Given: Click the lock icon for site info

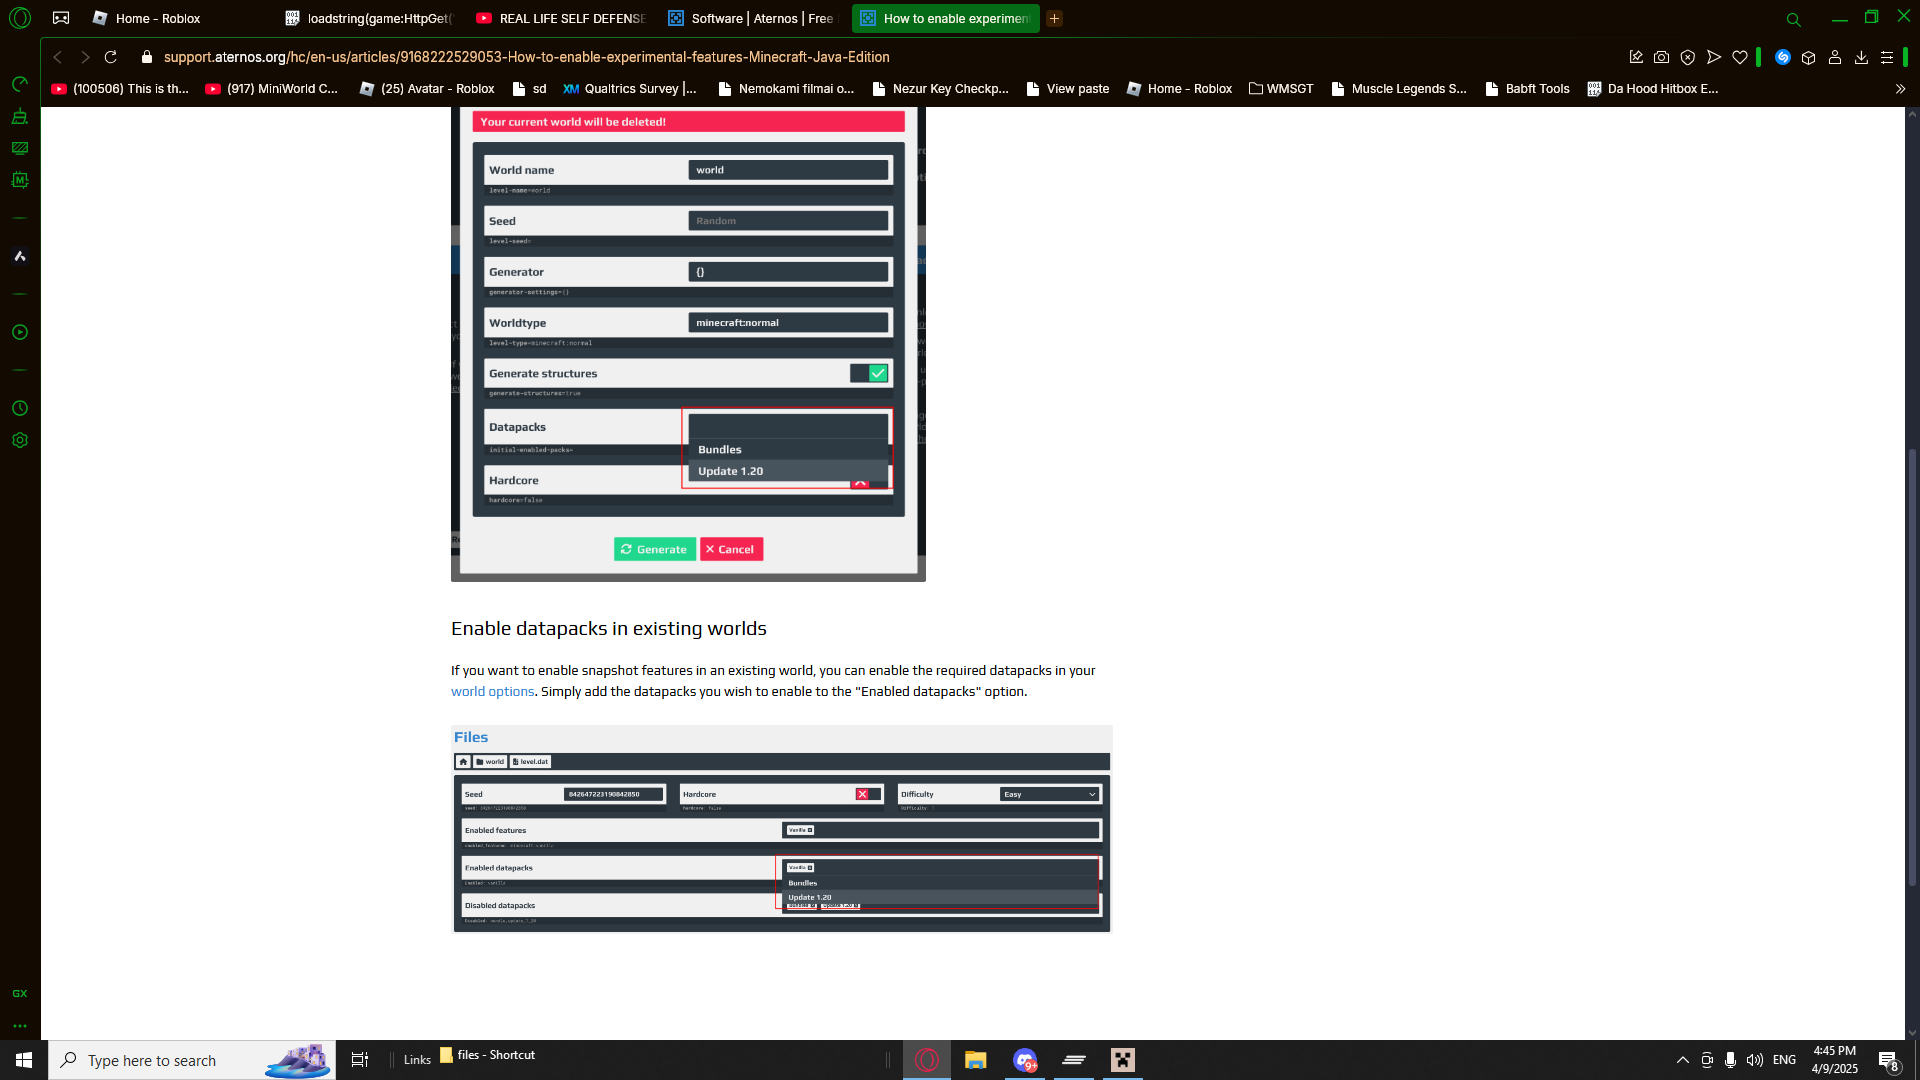Looking at the screenshot, I should coord(147,57).
